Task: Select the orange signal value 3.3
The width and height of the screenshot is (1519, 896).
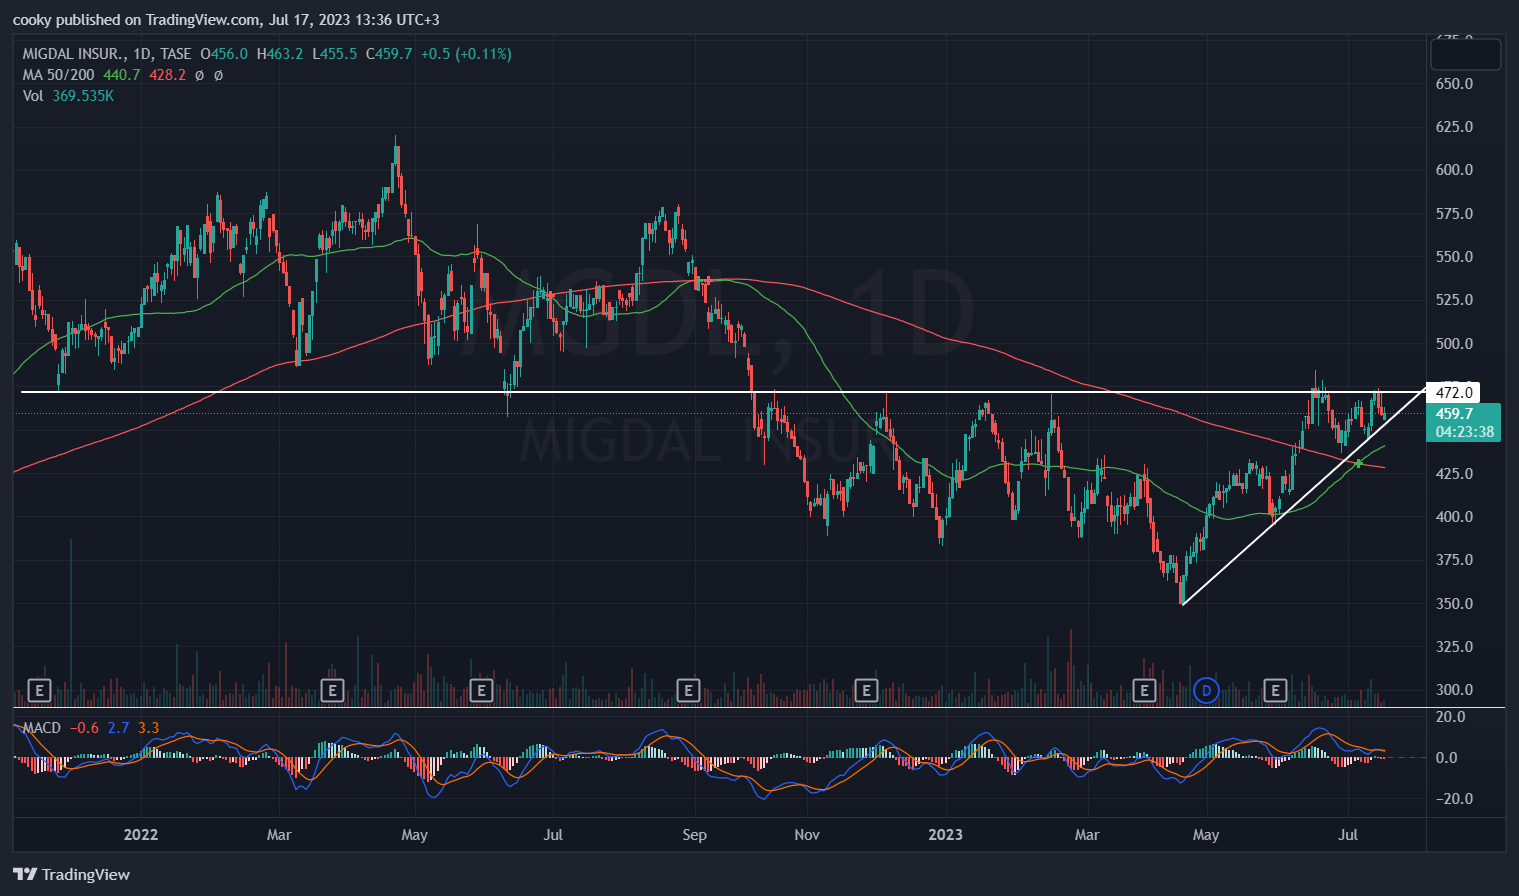Action: point(149,728)
